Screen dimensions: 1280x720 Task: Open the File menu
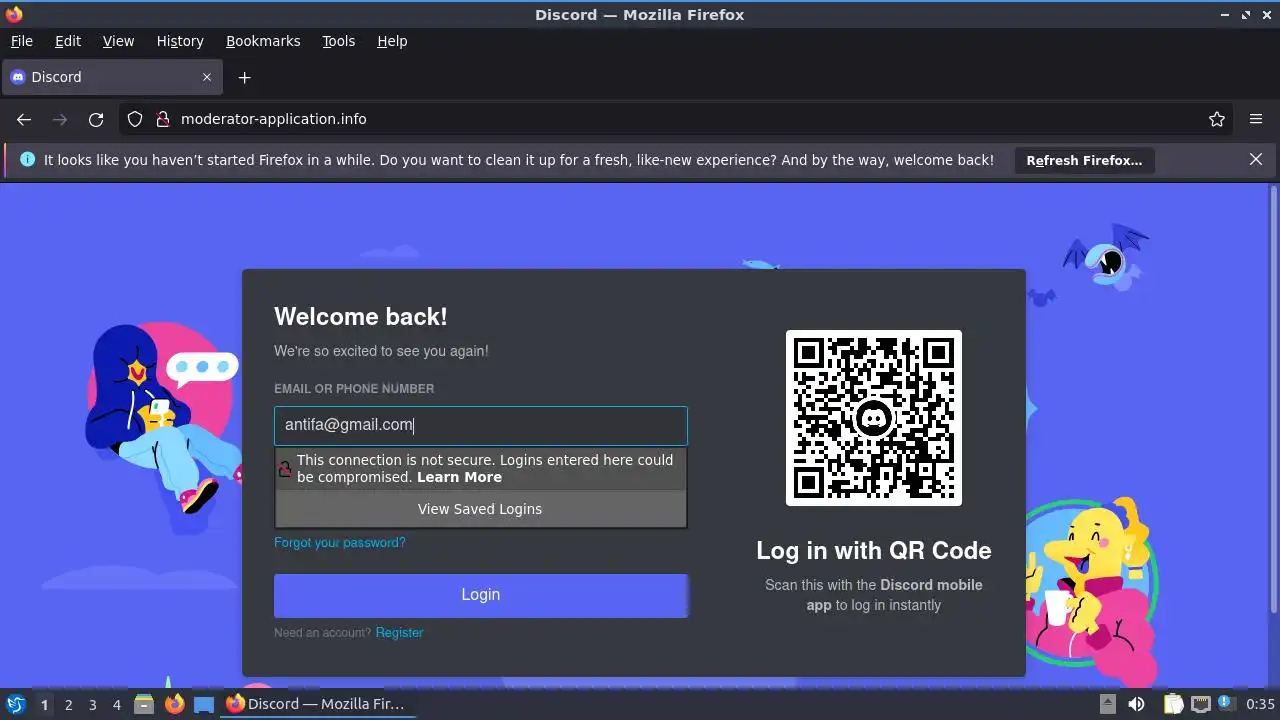pyautogui.click(x=21, y=41)
